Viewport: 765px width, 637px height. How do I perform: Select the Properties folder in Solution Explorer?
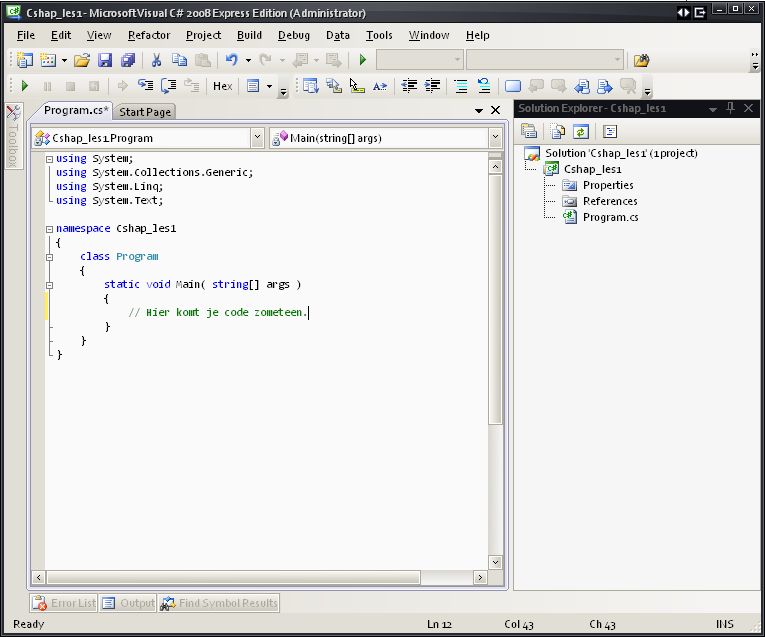(608, 185)
